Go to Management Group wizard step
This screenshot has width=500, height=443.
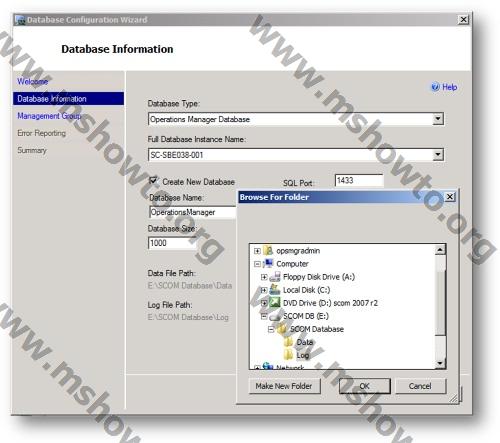click(x=49, y=116)
